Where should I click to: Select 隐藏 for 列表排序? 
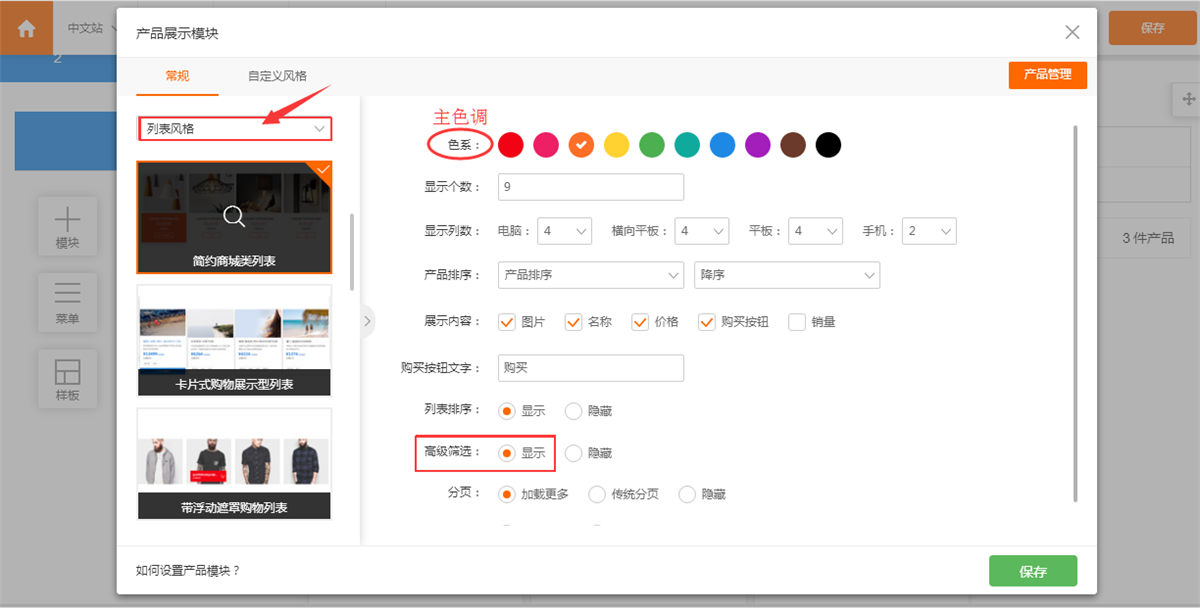(x=573, y=411)
